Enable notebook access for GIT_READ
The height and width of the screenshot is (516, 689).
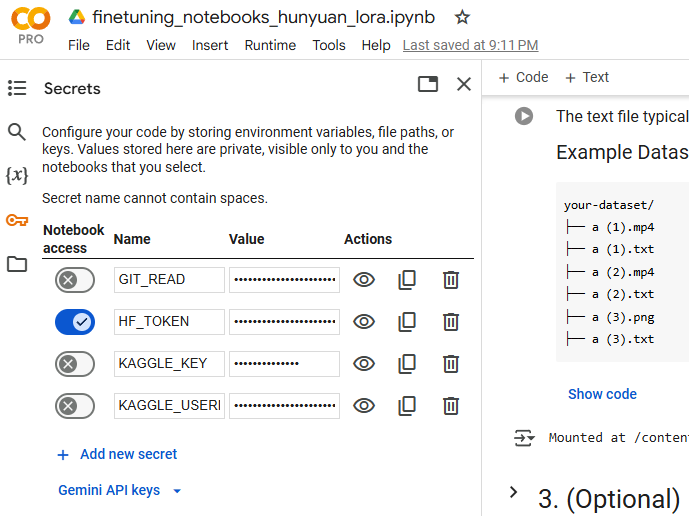click(x=75, y=280)
